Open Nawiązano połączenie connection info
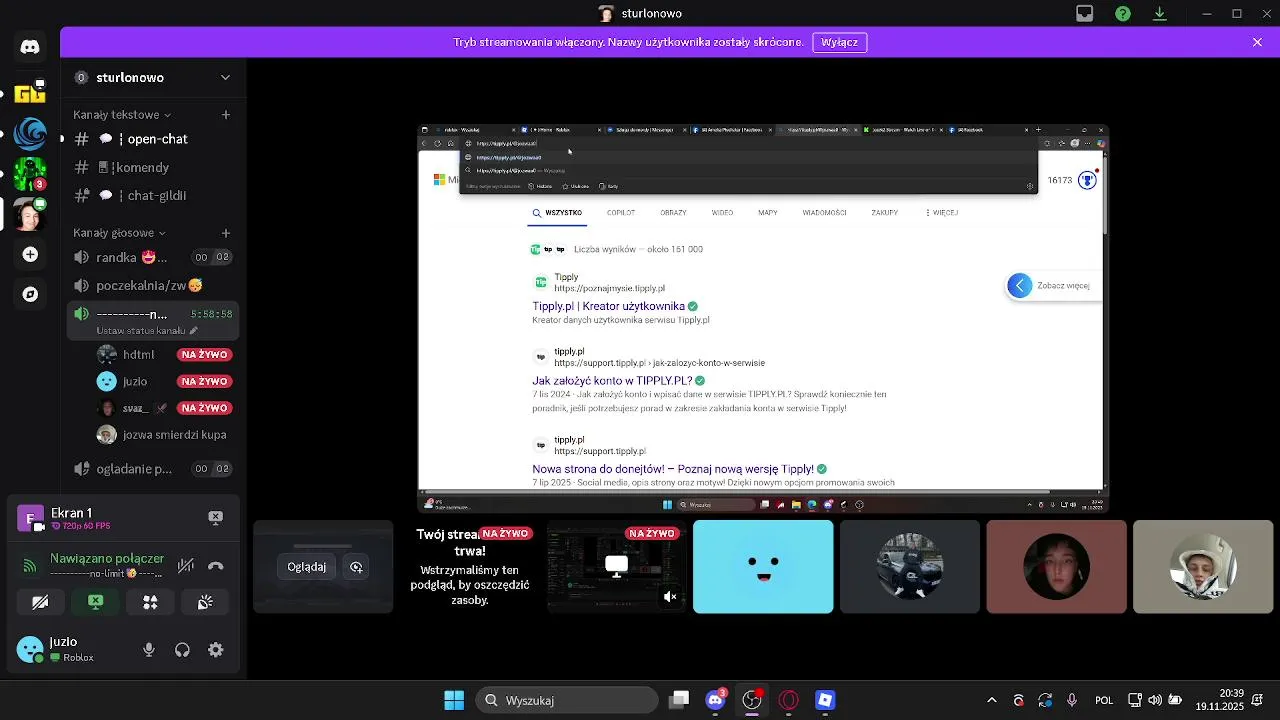The width and height of the screenshot is (1280, 720). [107, 559]
